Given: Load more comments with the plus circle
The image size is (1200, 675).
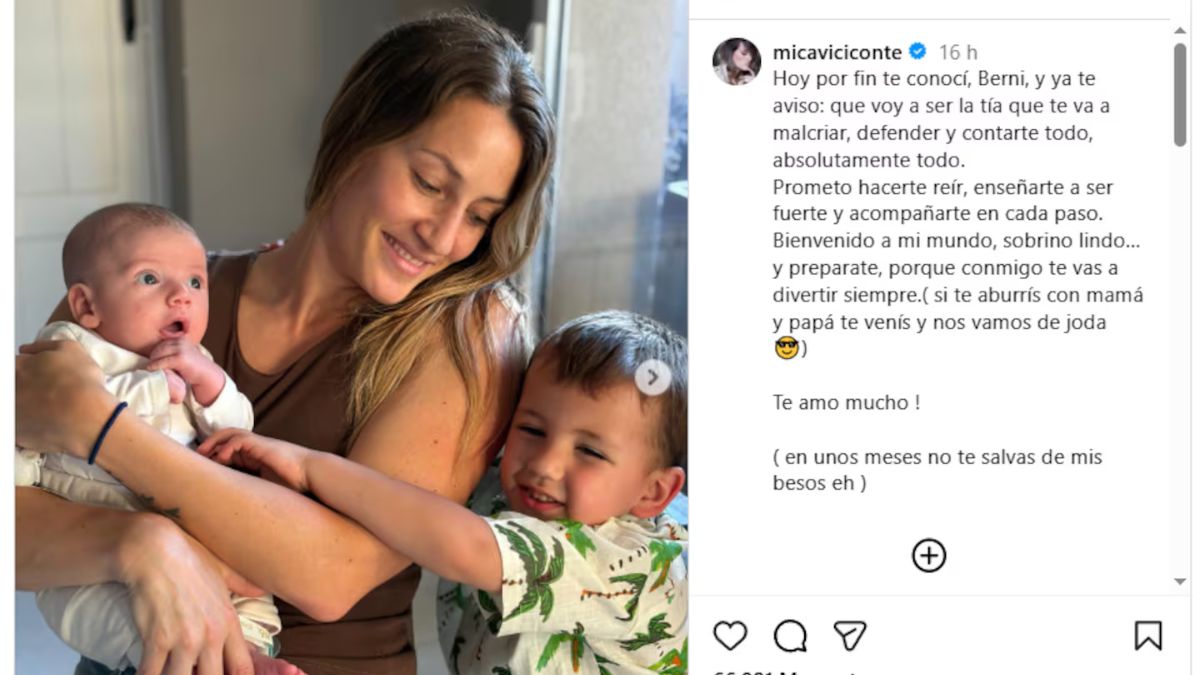Looking at the screenshot, I should pyautogui.click(x=929, y=555).
